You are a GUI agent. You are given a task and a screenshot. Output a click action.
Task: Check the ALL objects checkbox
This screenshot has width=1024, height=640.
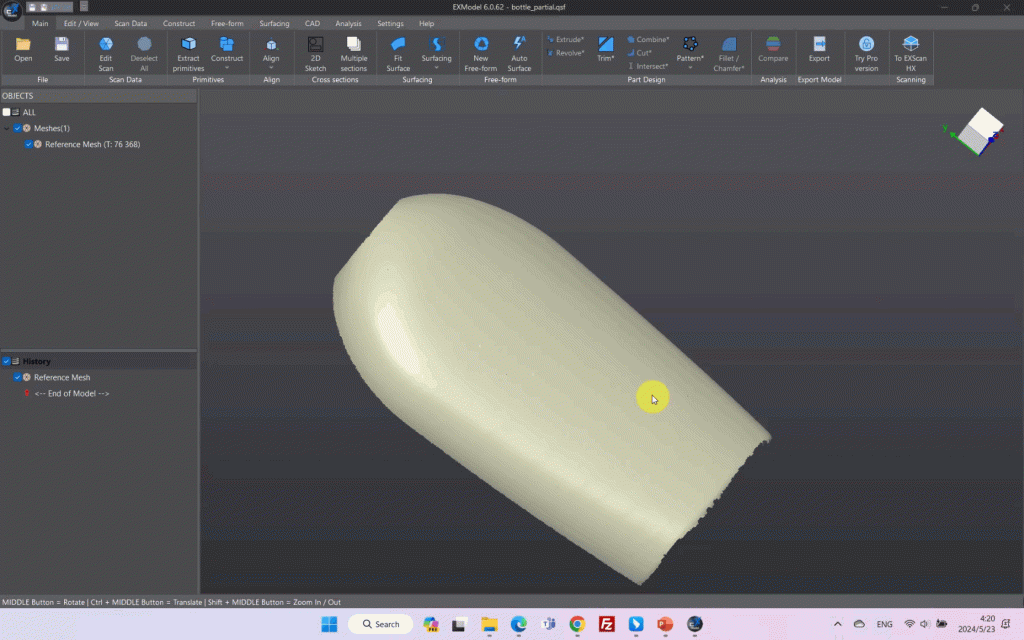point(7,112)
